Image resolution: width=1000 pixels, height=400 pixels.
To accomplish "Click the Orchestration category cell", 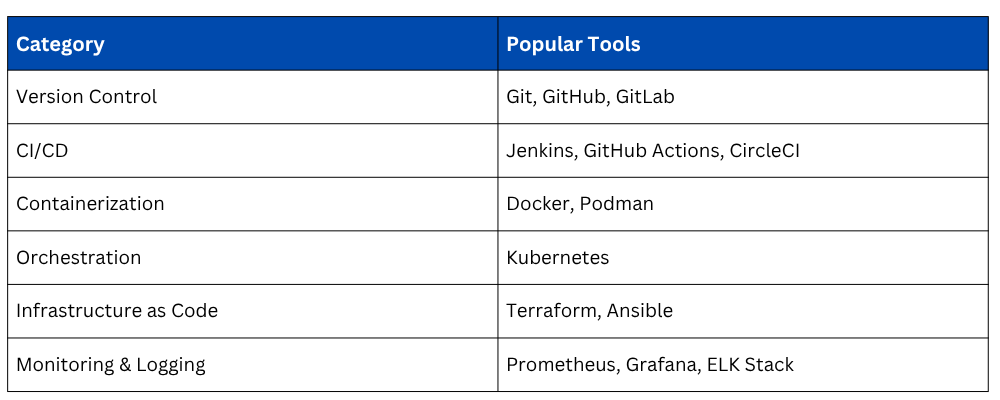I will pyautogui.click(x=79, y=257).
